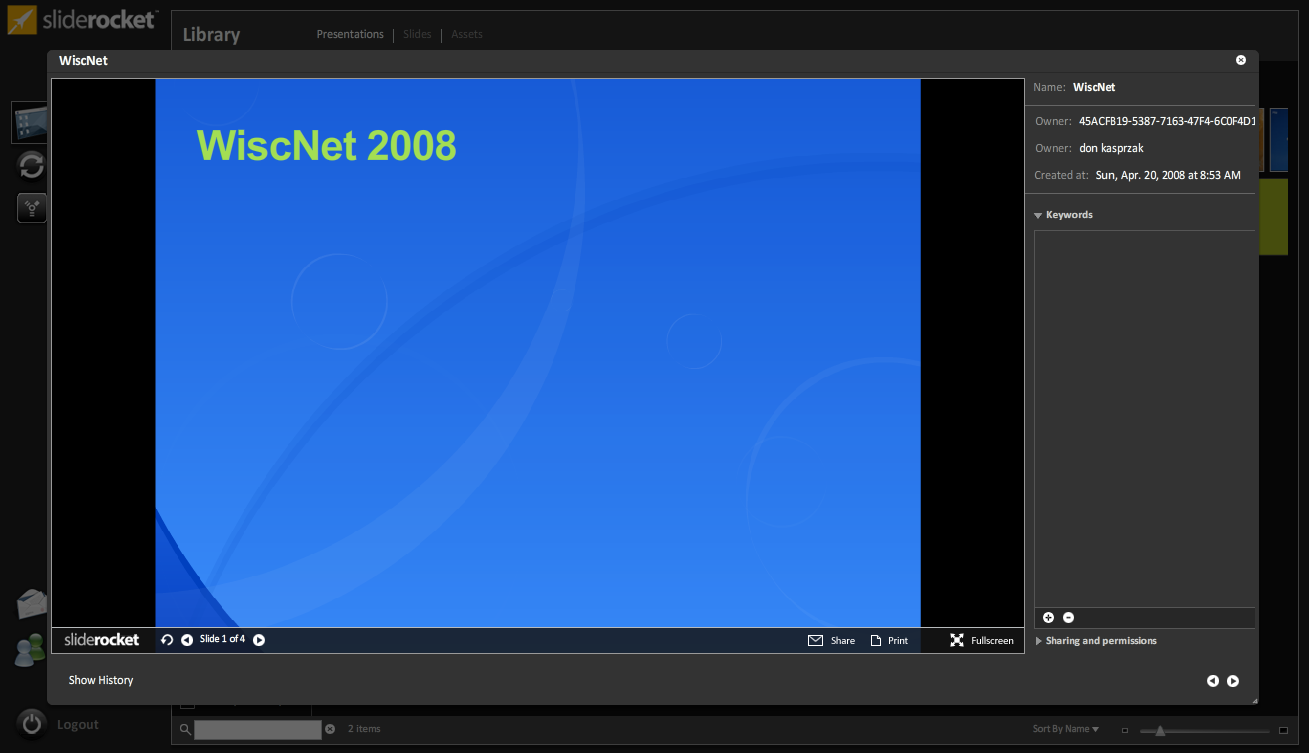Click the WiscNet 2008 slide title
The width and height of the screenshot is (1309, 753).
coord(326,145)
